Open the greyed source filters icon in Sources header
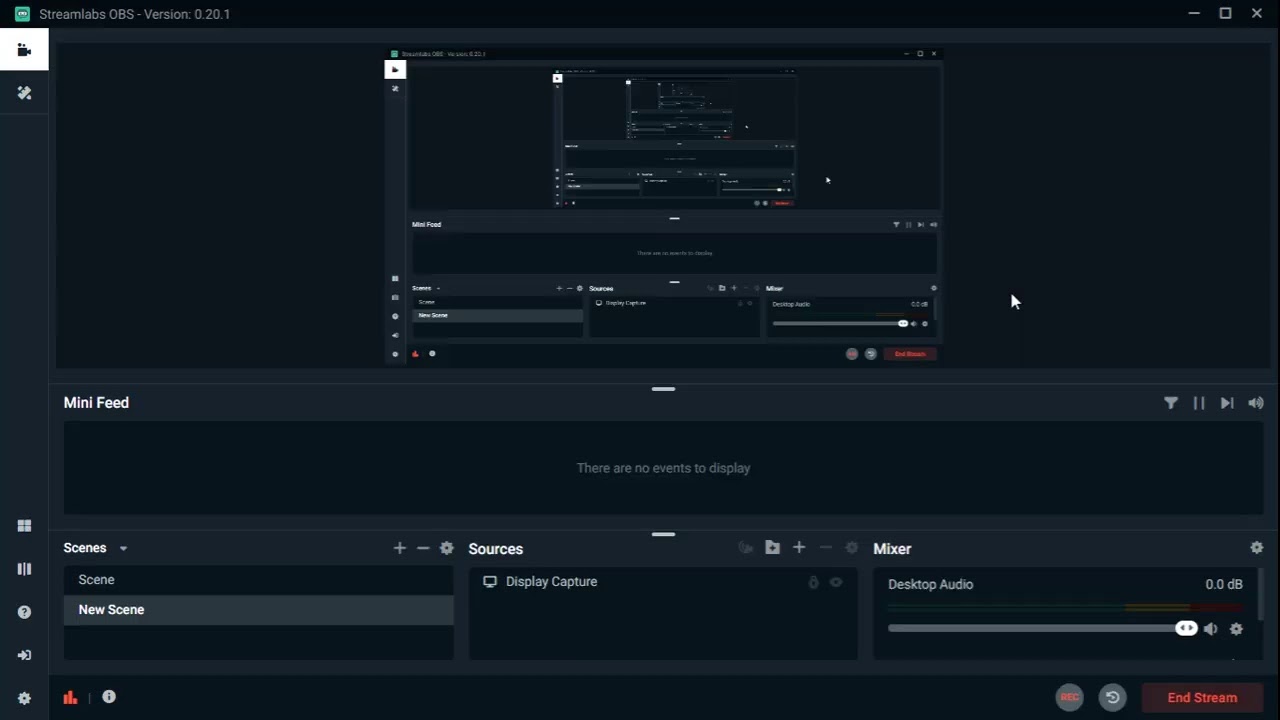The width and height of the screenshot is (1280, 720). [745, 548]
